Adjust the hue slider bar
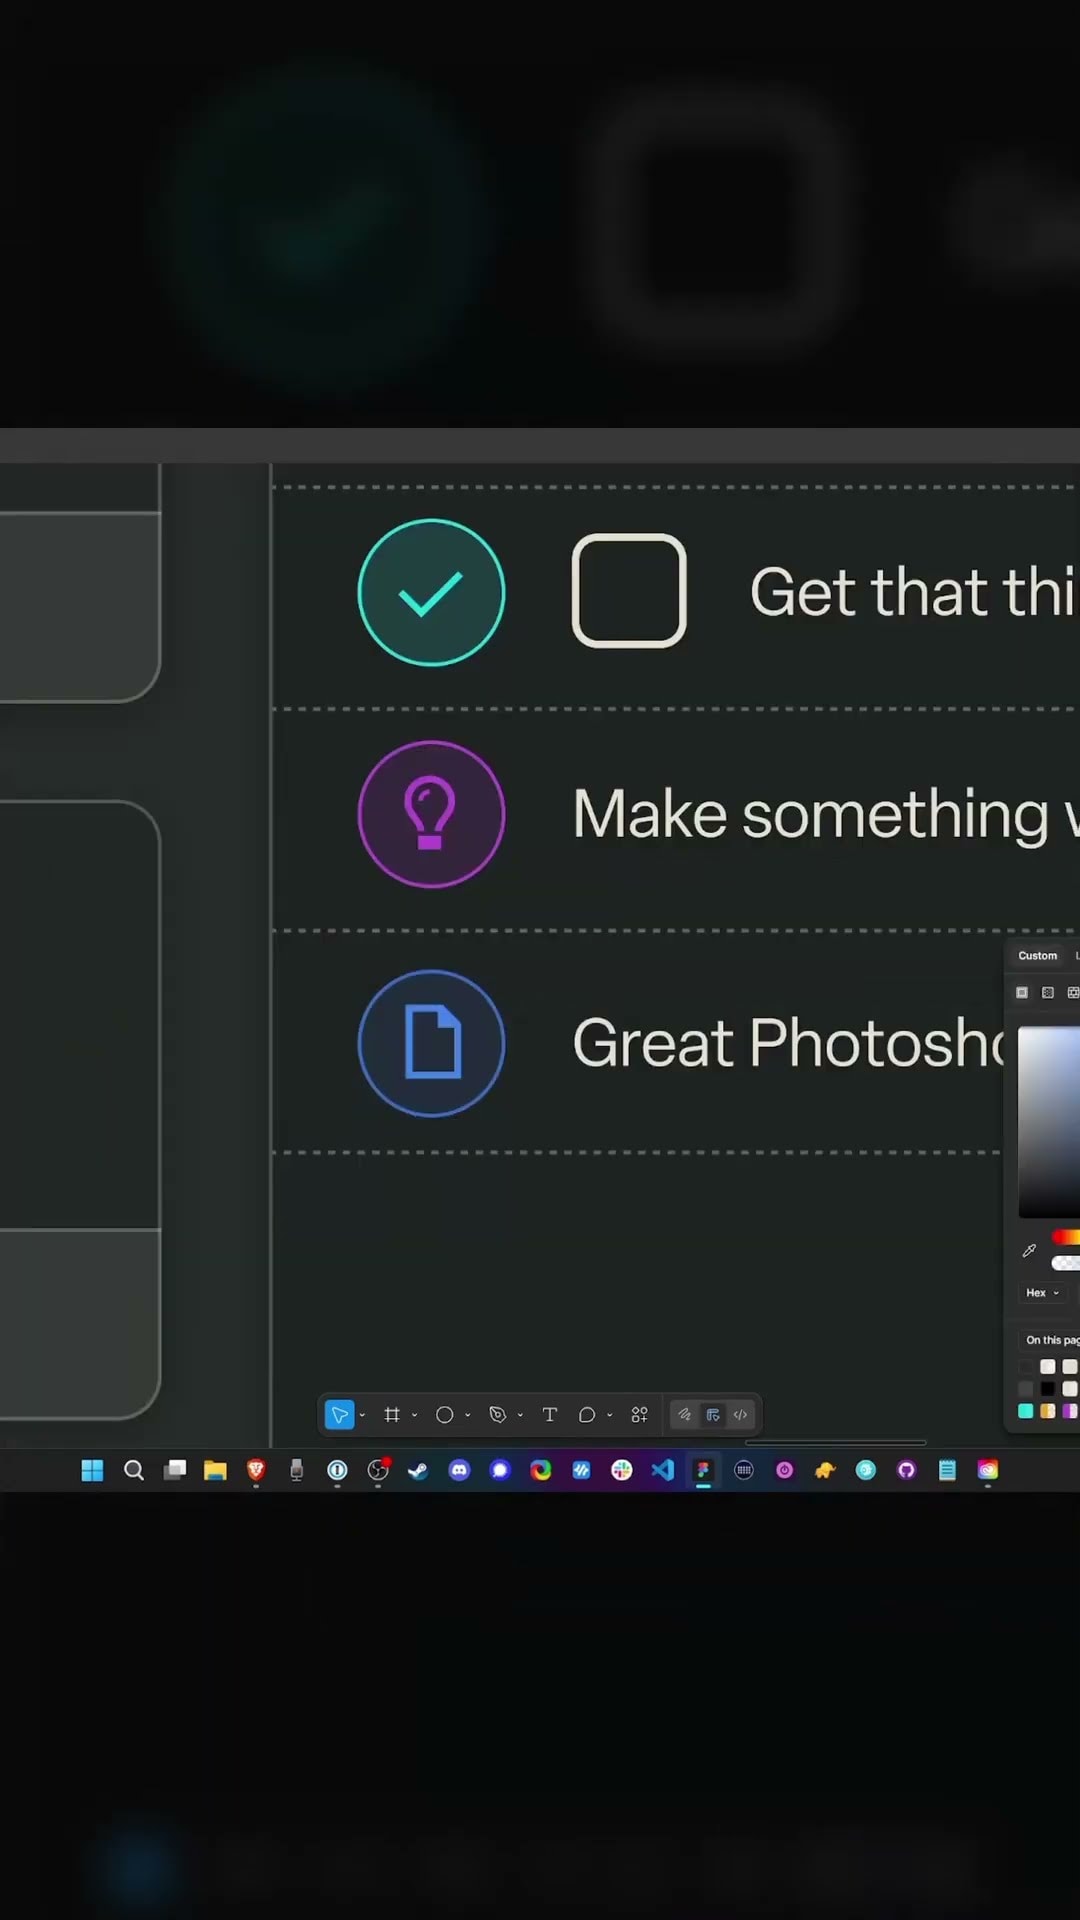 point(1066,1237)
